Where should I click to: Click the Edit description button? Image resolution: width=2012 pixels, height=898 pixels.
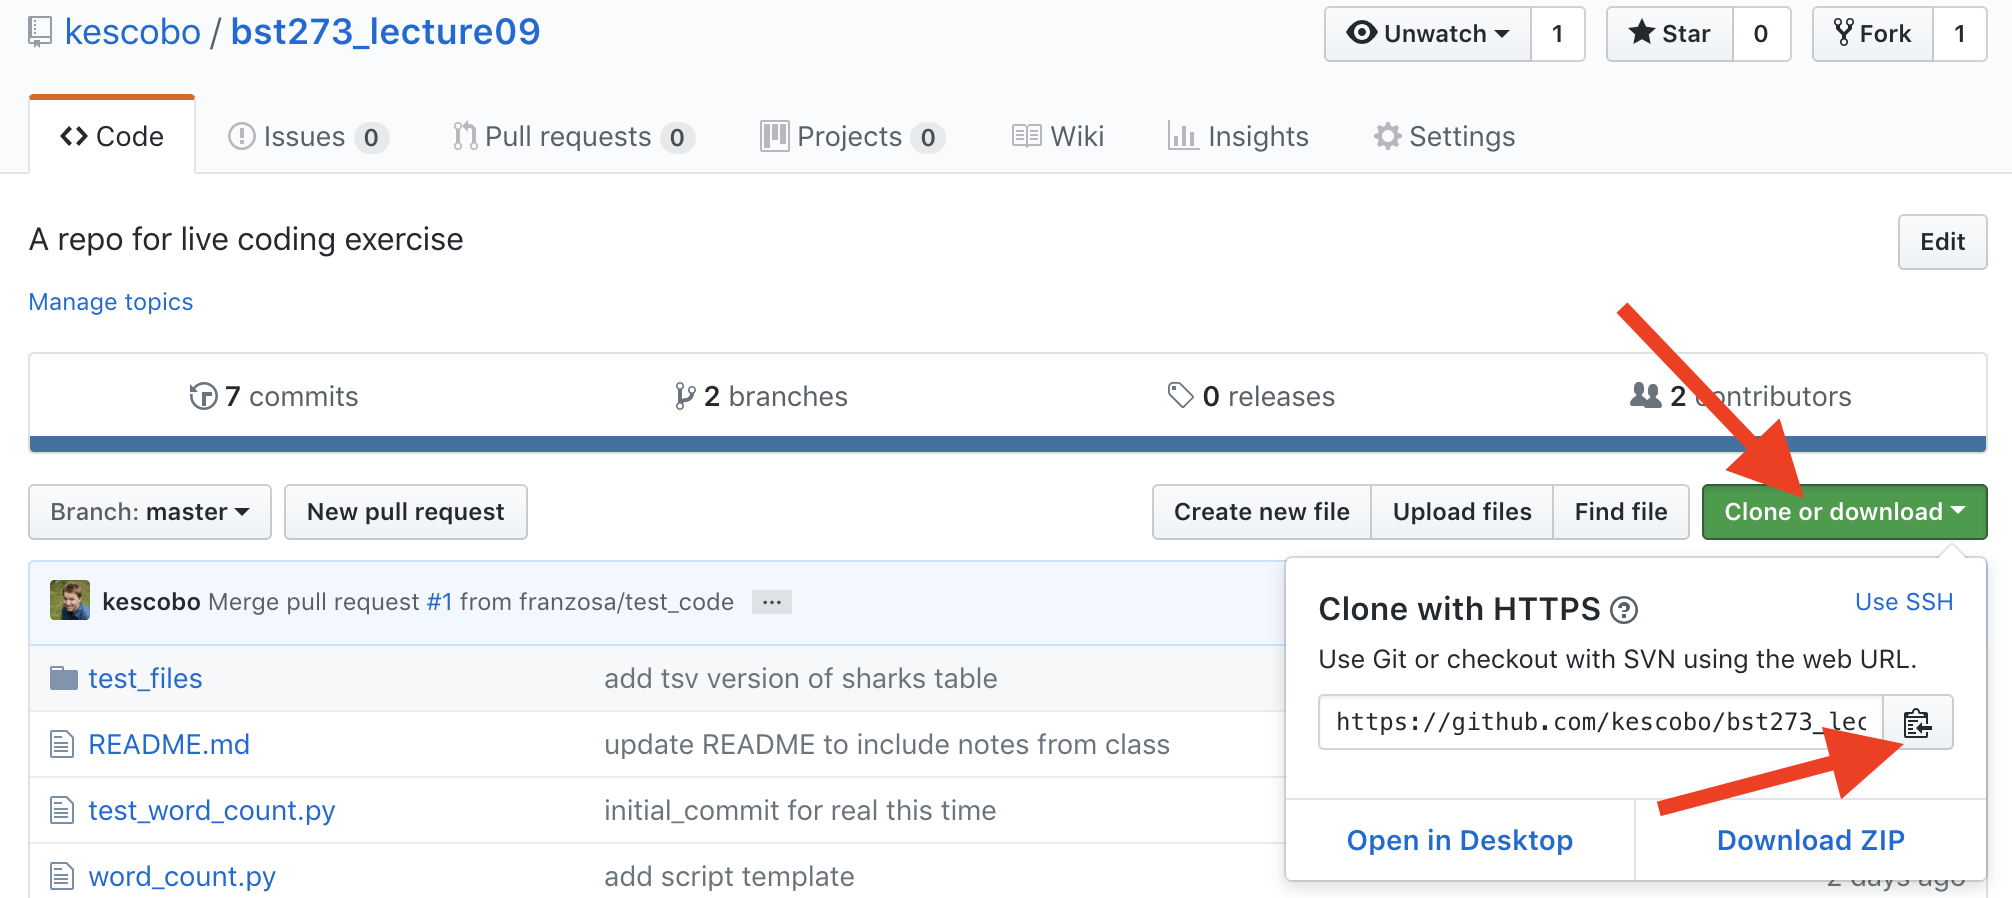(1942, 242)
